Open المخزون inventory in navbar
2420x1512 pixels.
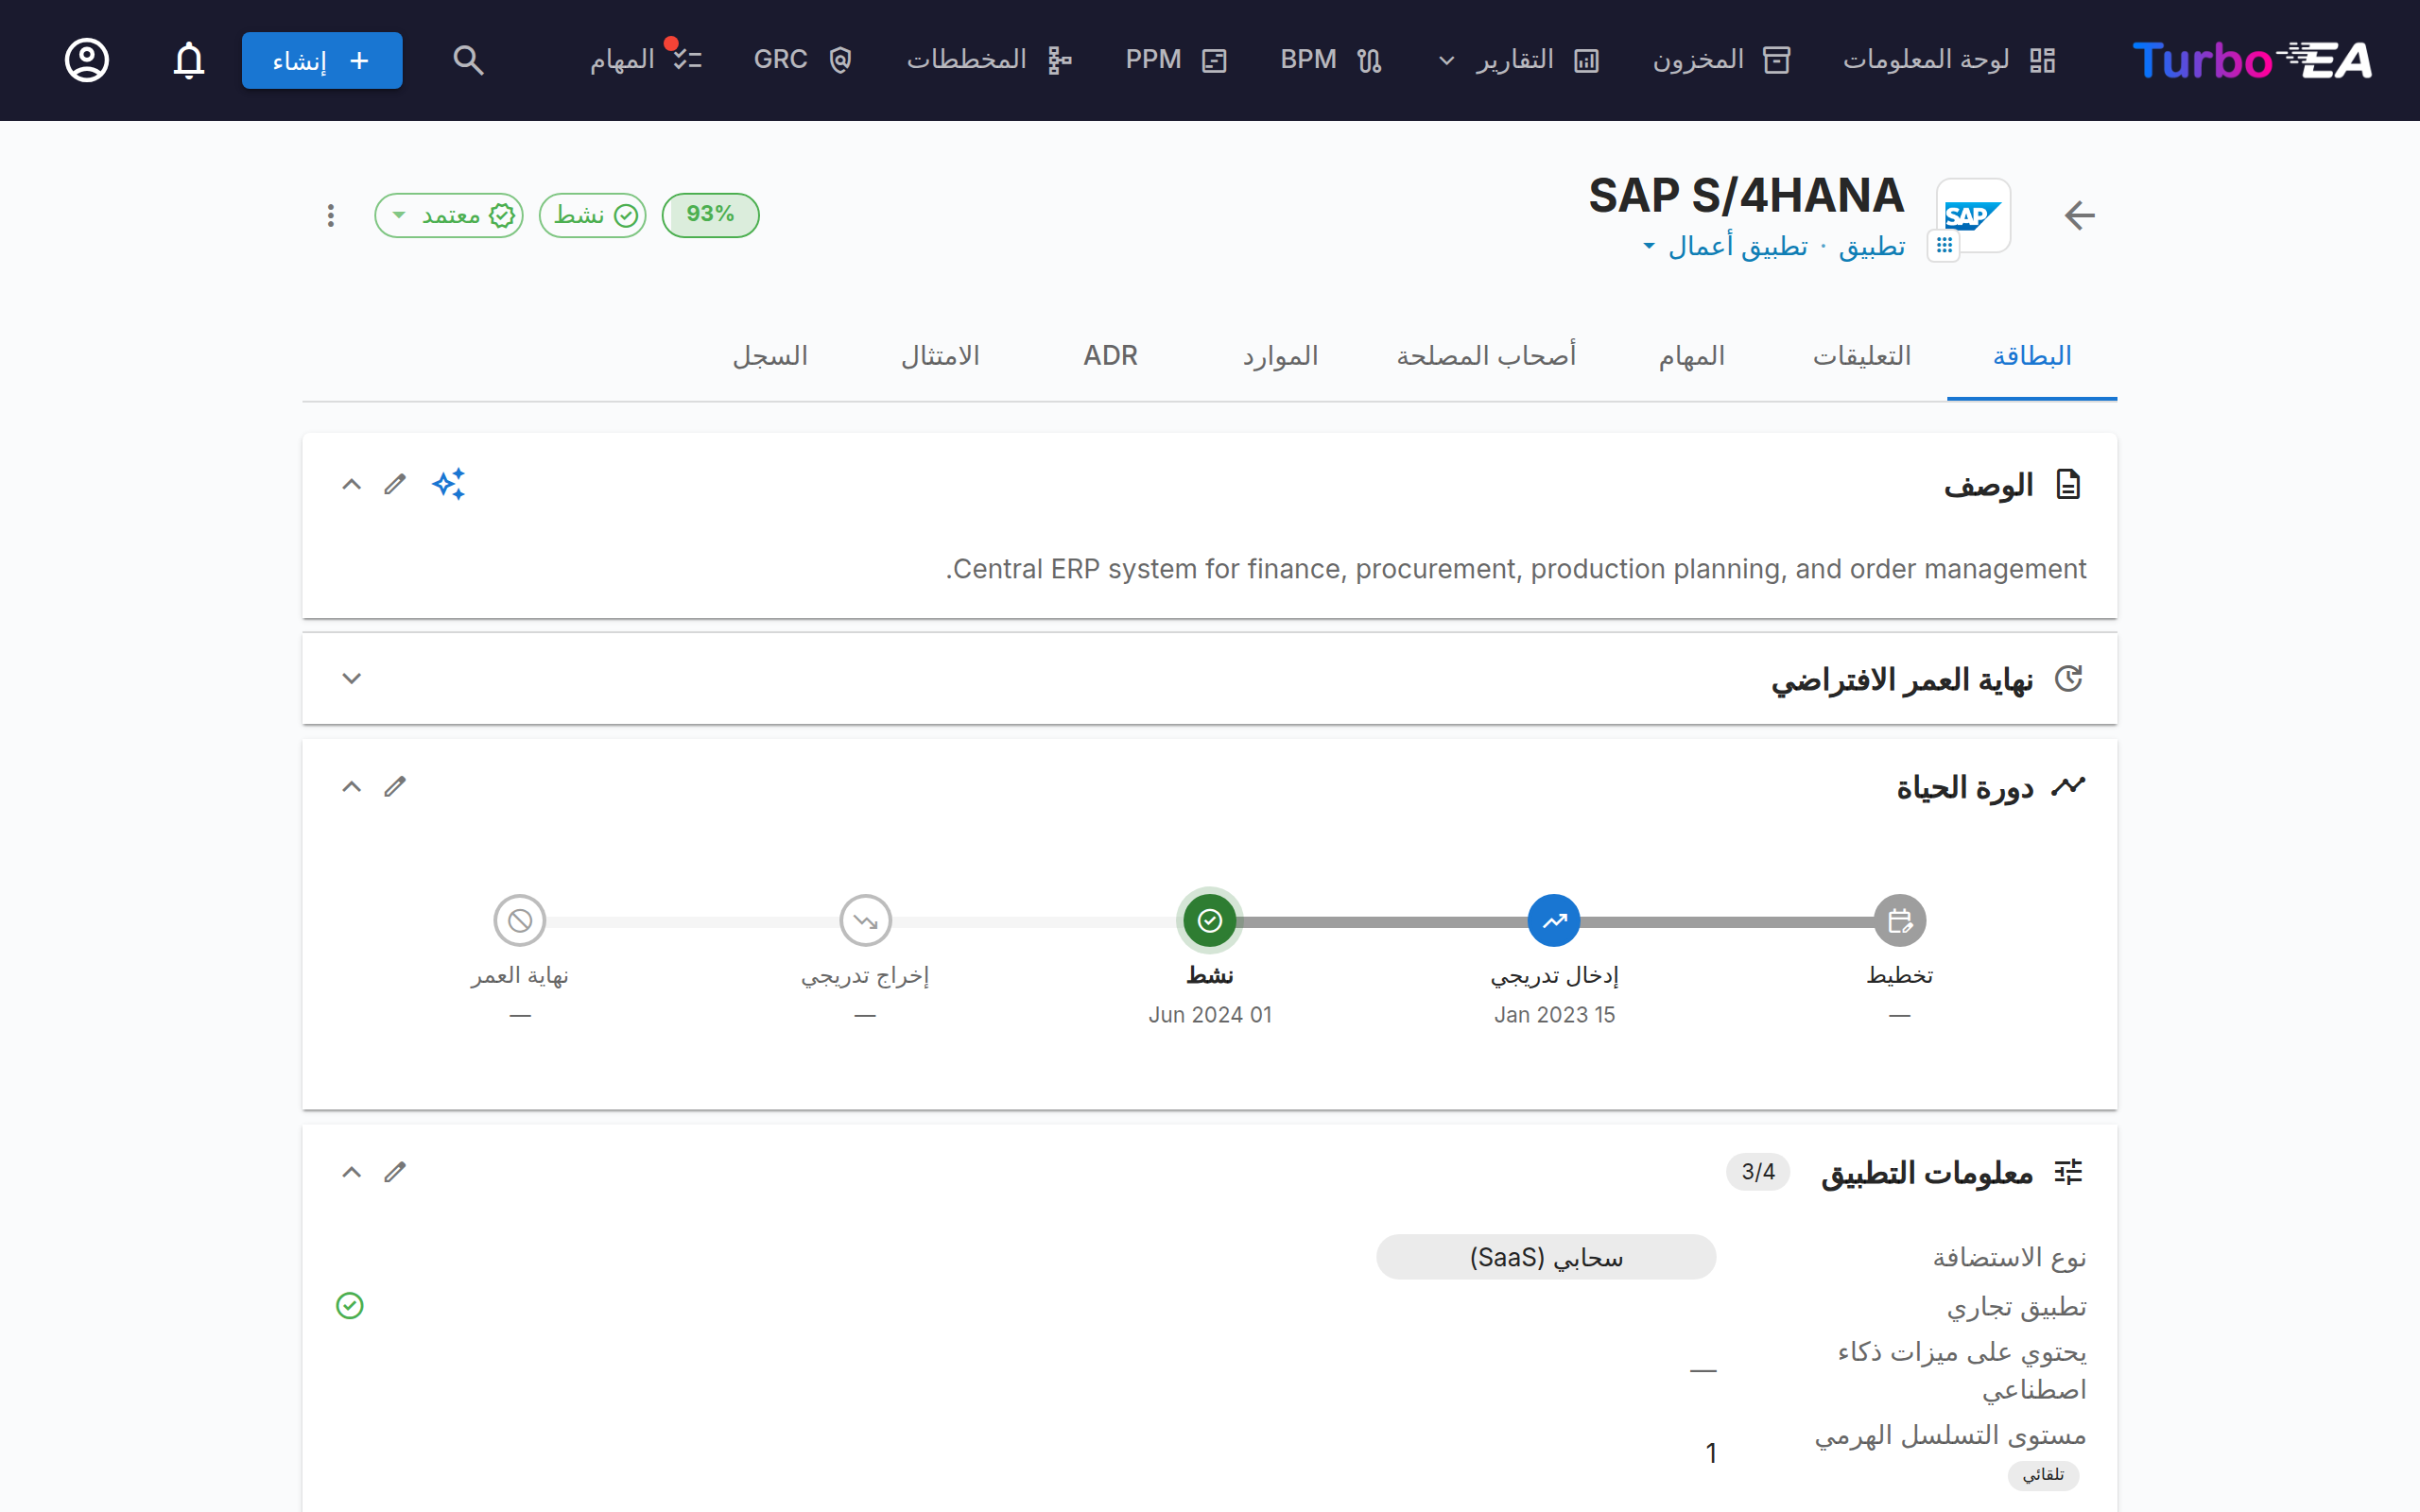point(1720,60)
